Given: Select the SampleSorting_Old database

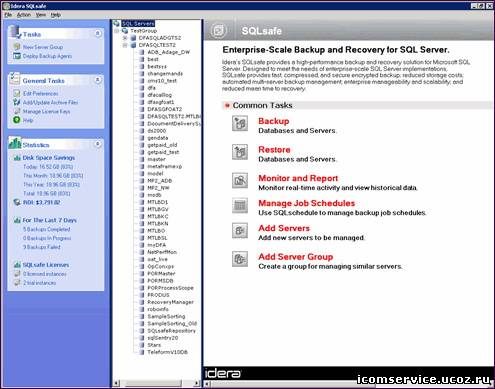Looking at the screenshot, I should (x=172, y=323).
